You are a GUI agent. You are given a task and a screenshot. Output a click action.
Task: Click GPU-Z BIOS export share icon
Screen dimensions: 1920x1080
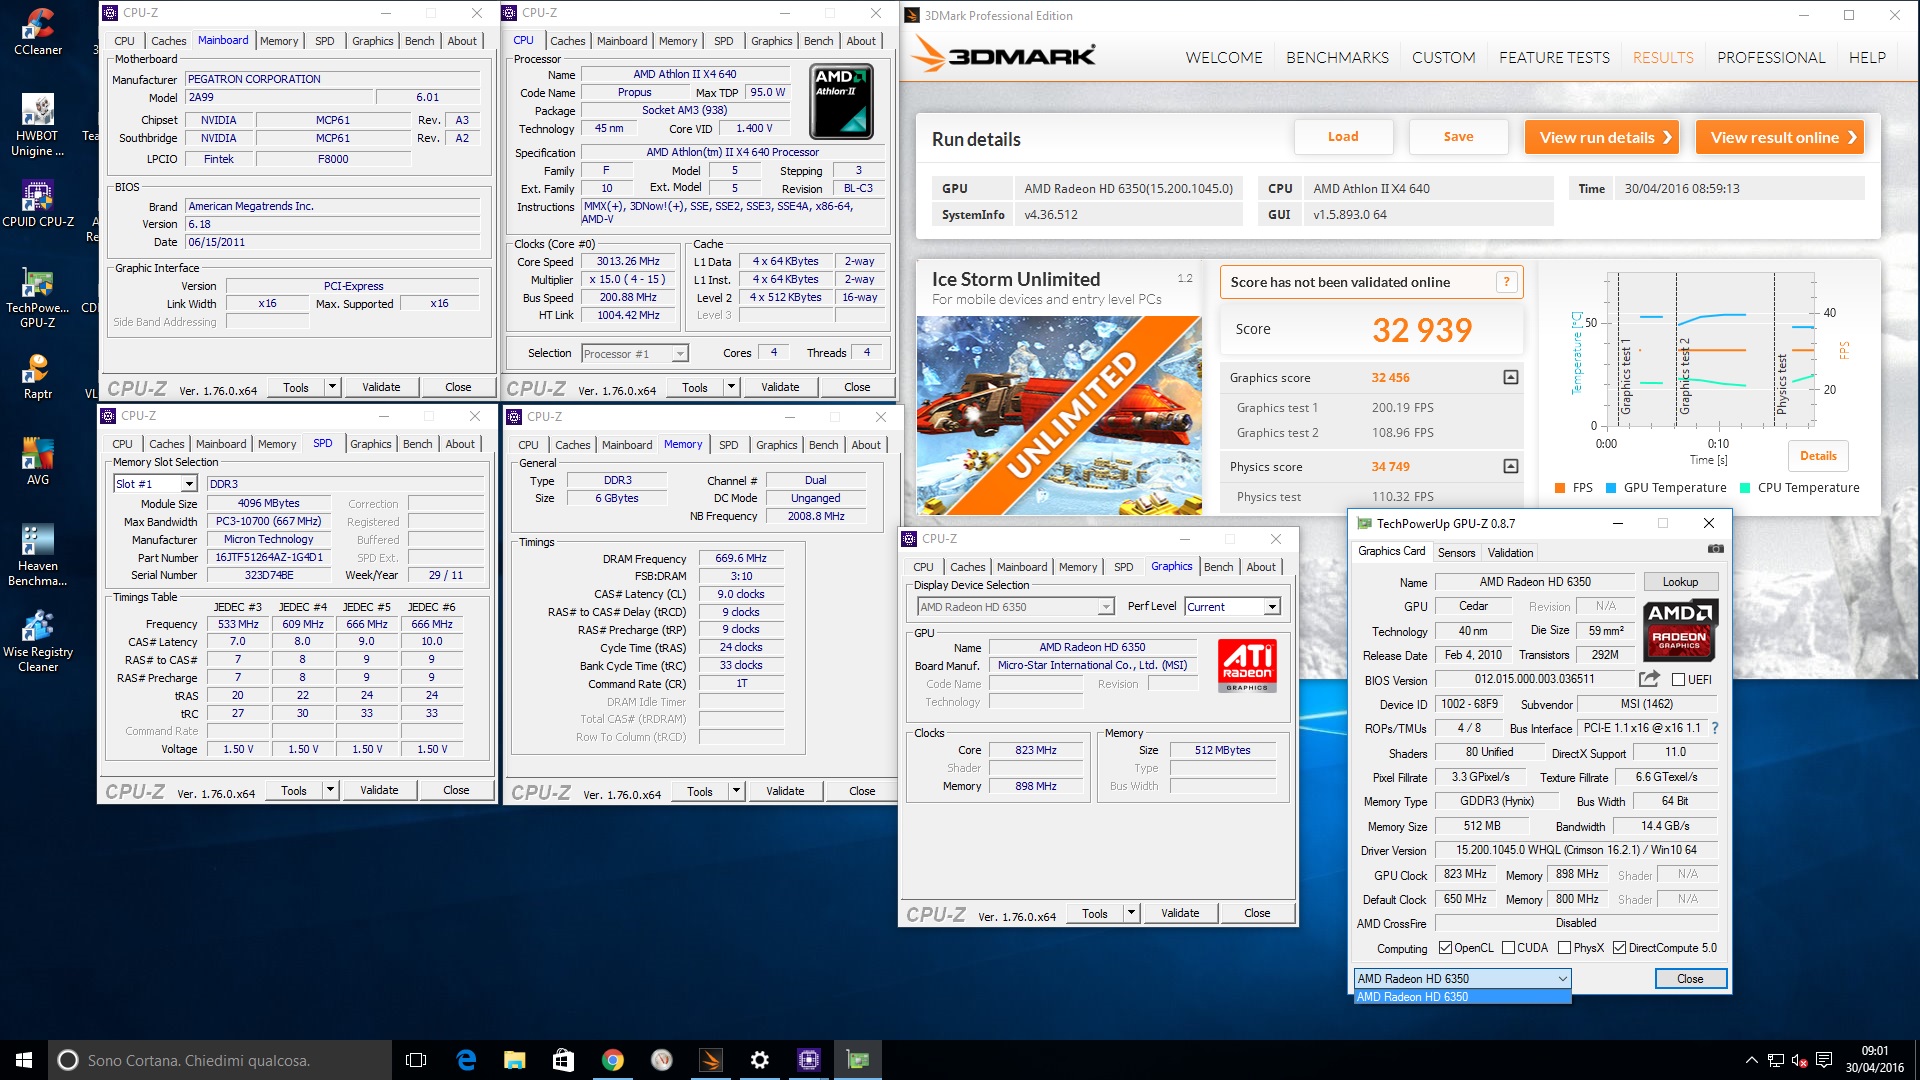1649,679
